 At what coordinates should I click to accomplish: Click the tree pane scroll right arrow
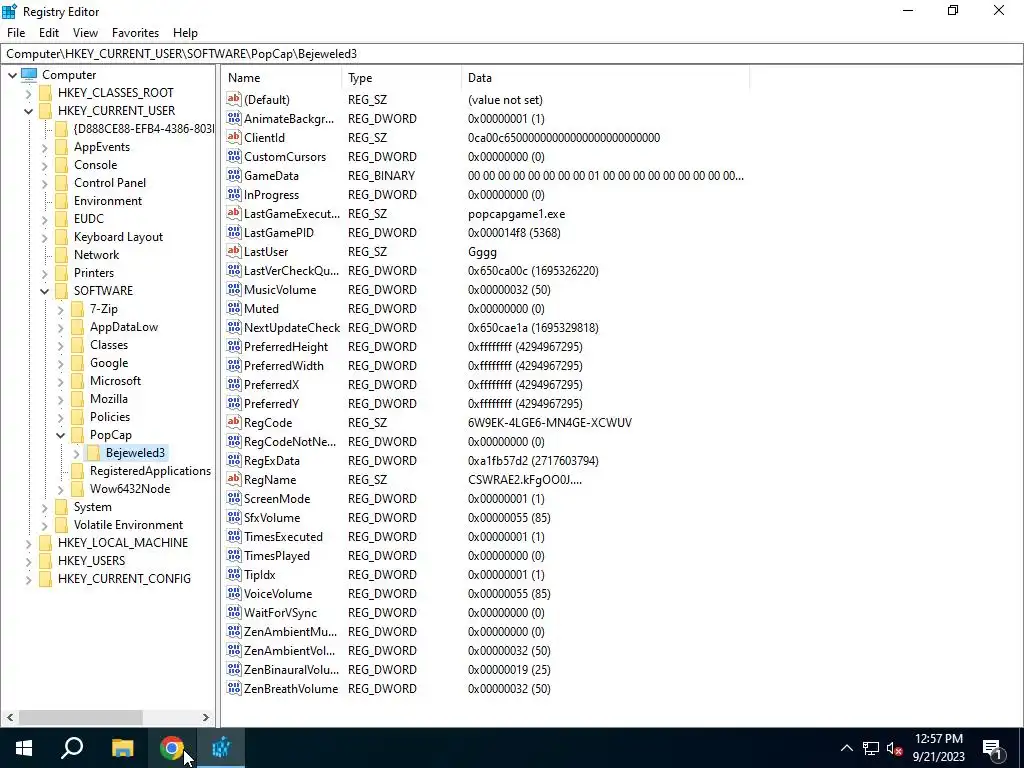206,717
